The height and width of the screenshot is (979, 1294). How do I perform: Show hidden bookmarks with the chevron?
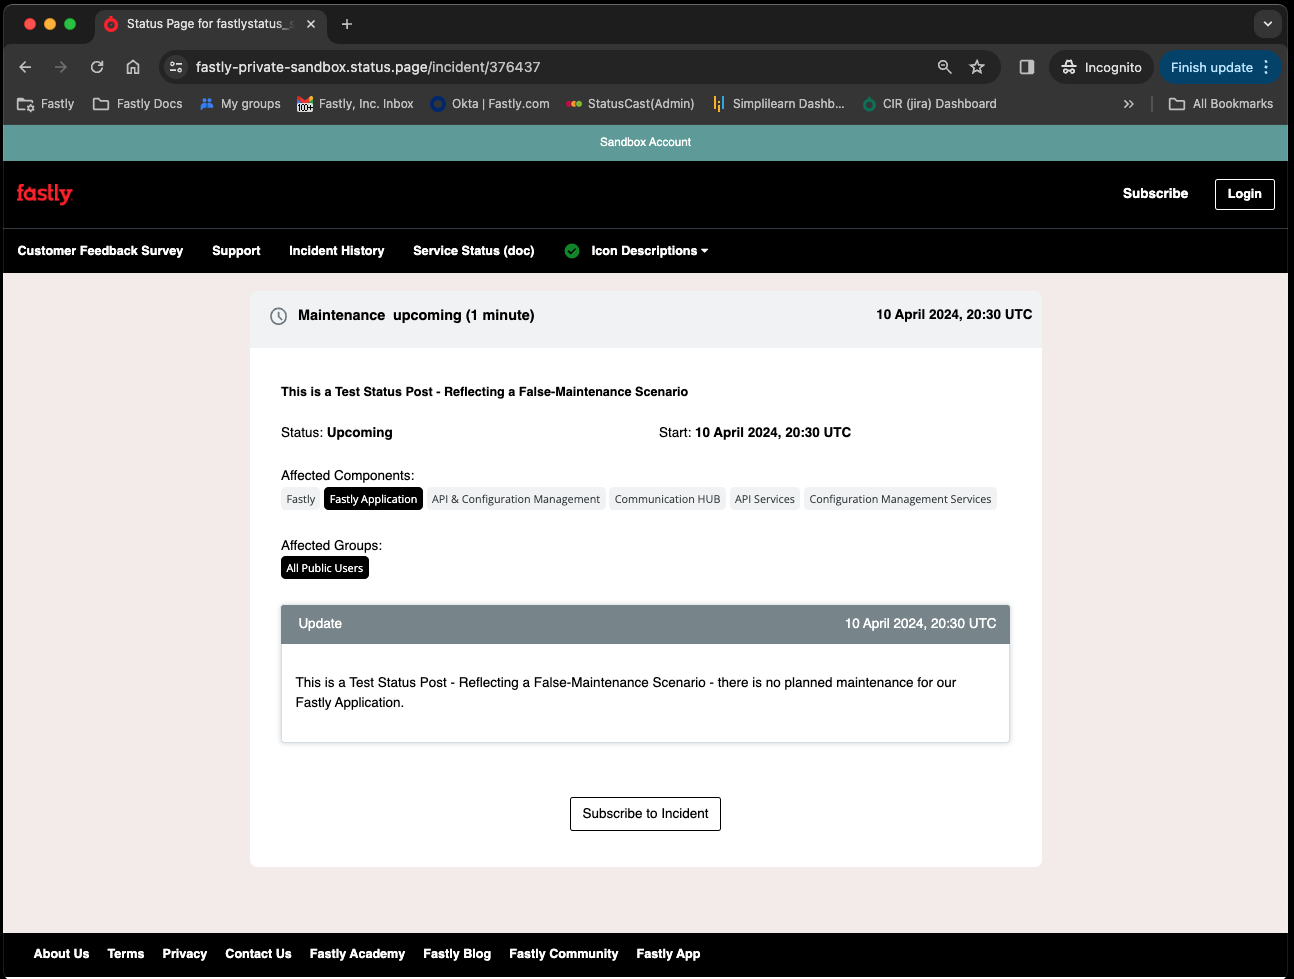point(1128,104)
